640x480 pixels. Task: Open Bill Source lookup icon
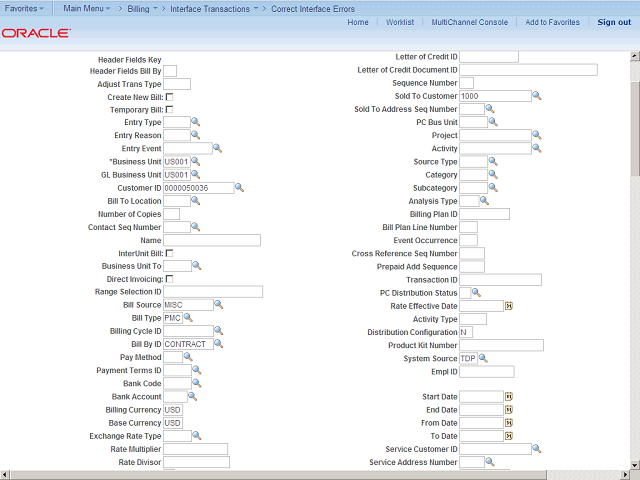[218, 304]
